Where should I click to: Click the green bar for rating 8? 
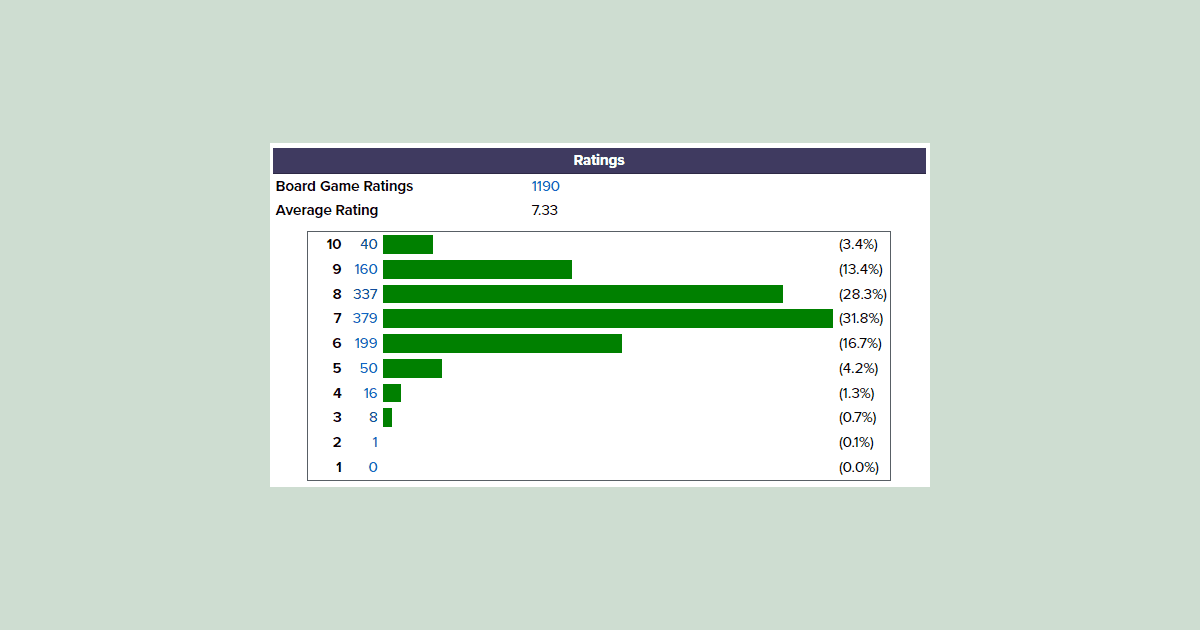coord(582,294)
